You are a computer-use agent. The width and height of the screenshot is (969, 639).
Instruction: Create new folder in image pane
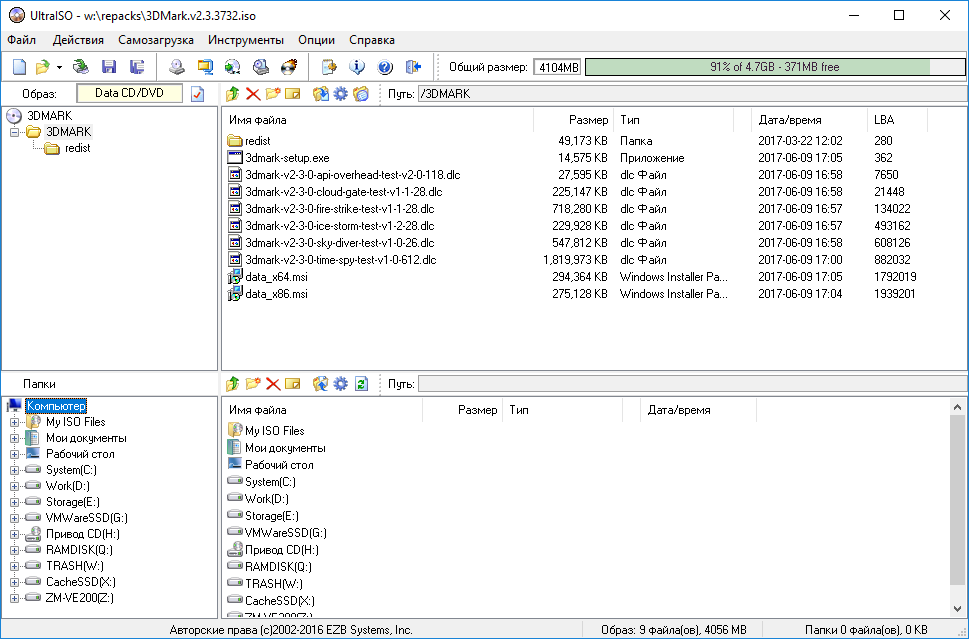[273, 94]
